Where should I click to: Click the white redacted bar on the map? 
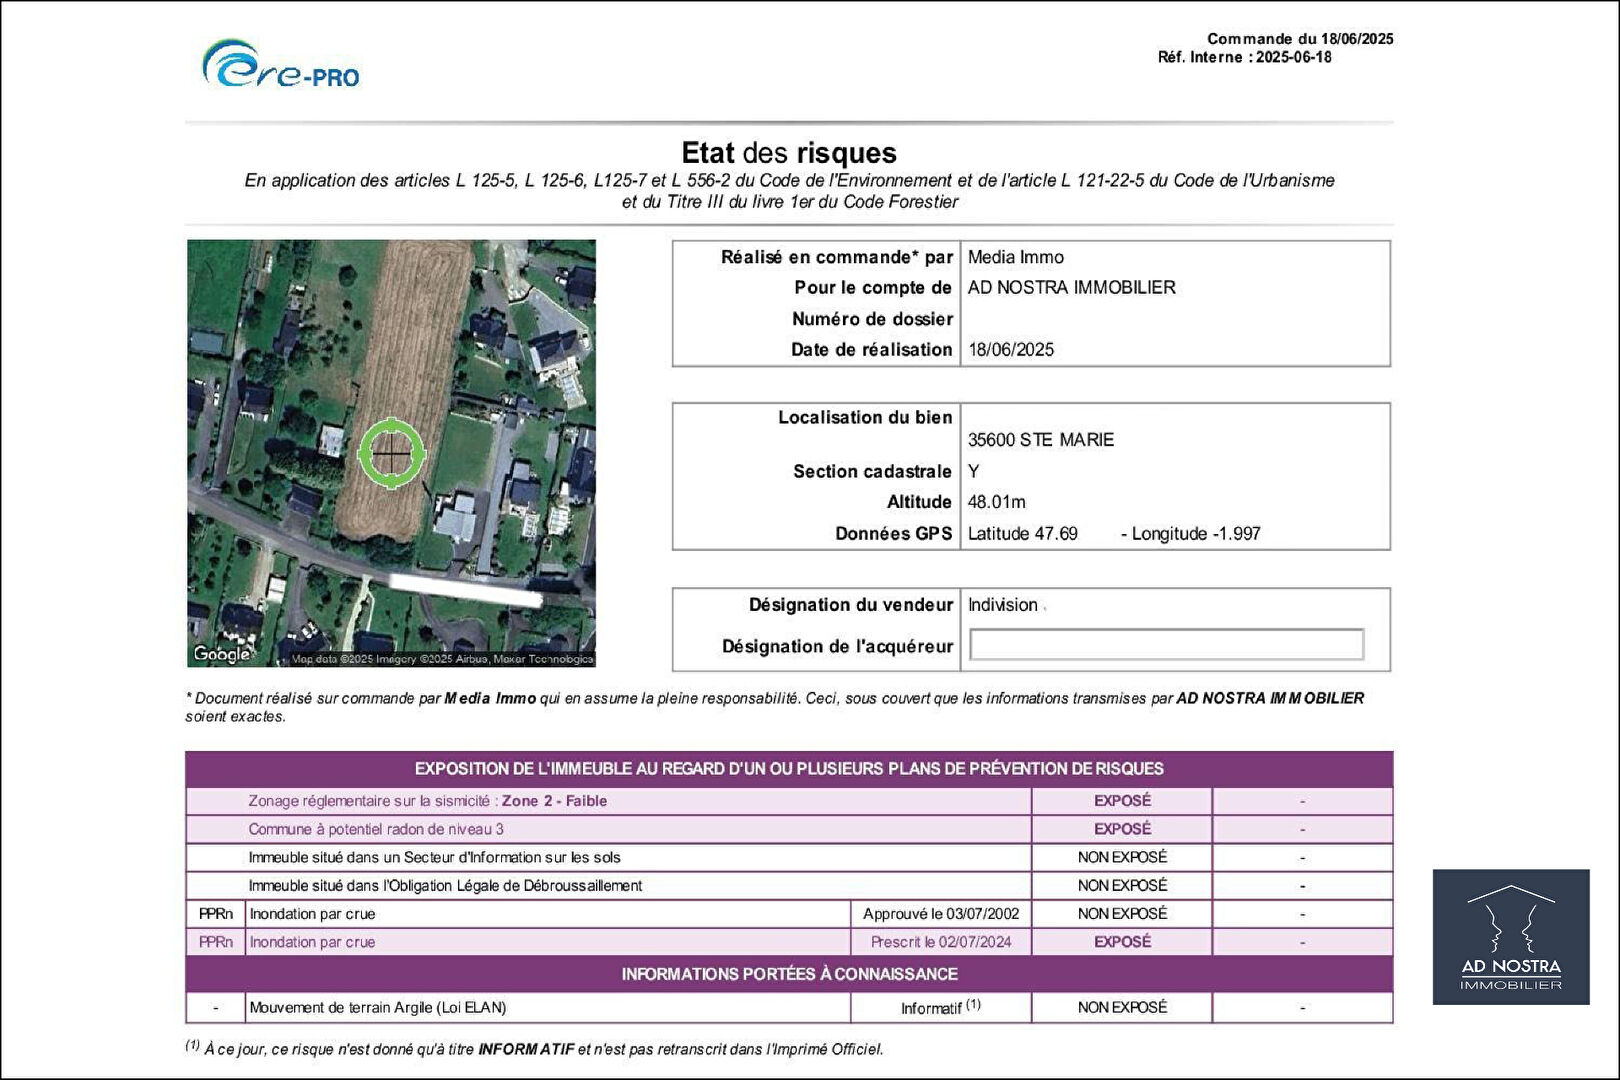click(465, 590)
